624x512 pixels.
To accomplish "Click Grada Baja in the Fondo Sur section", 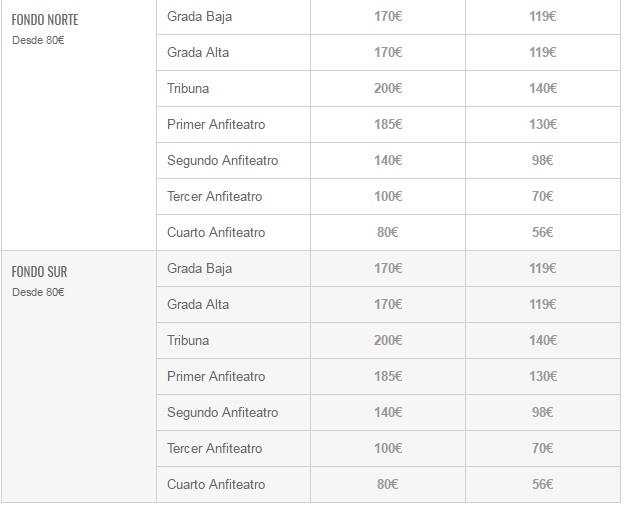I will click(x=200, y=268).
